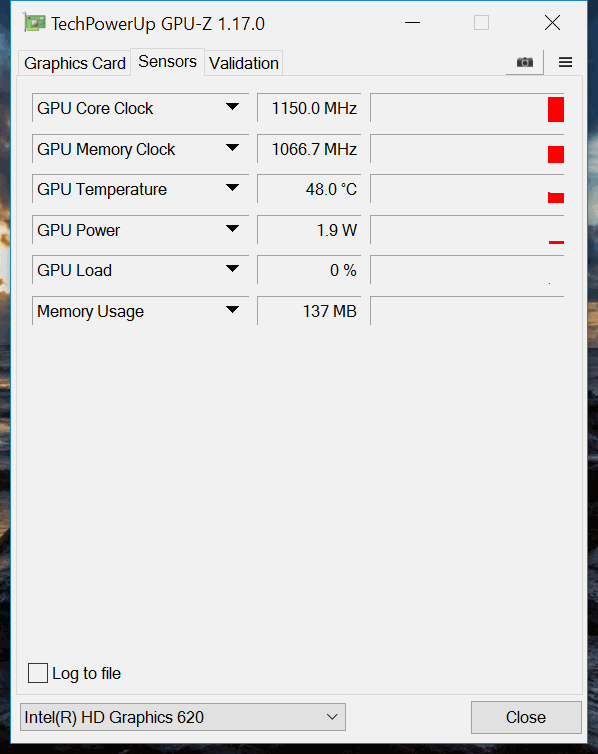Viewport: 598px width, 754px height.
Task: Expand the GPU Core Clock dropdown arrow
Action: click(x=232, y=107)
